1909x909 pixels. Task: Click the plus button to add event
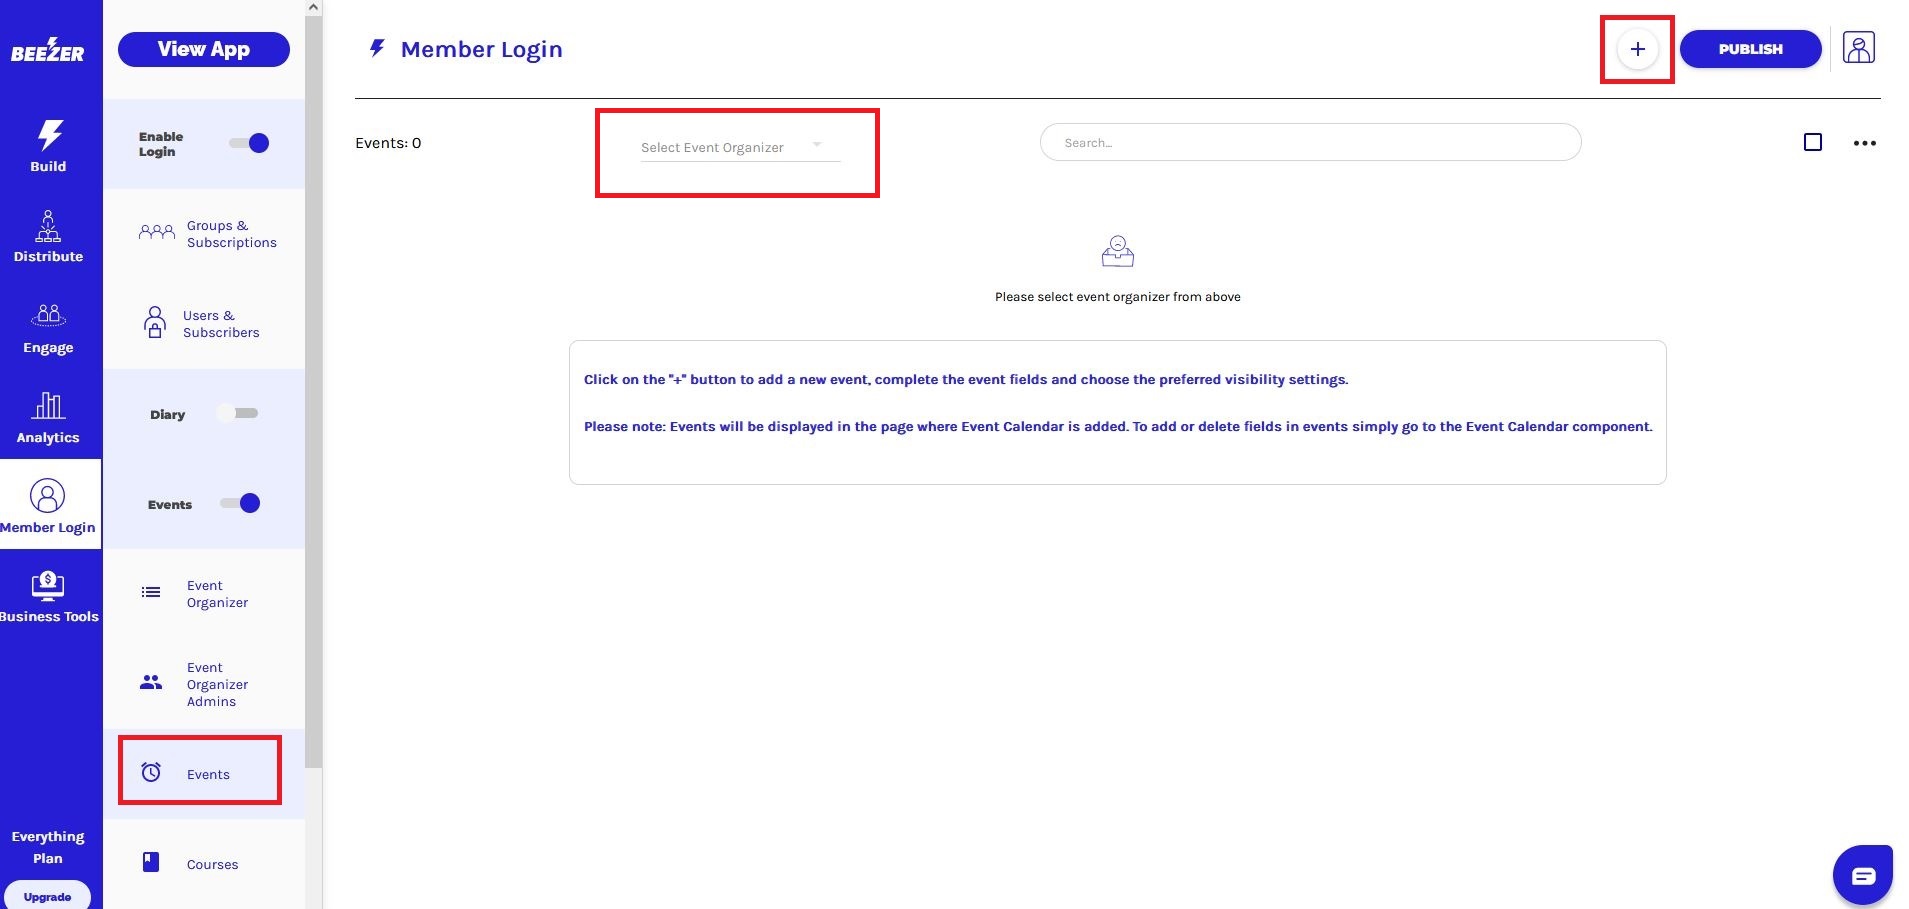(1637, 49)
